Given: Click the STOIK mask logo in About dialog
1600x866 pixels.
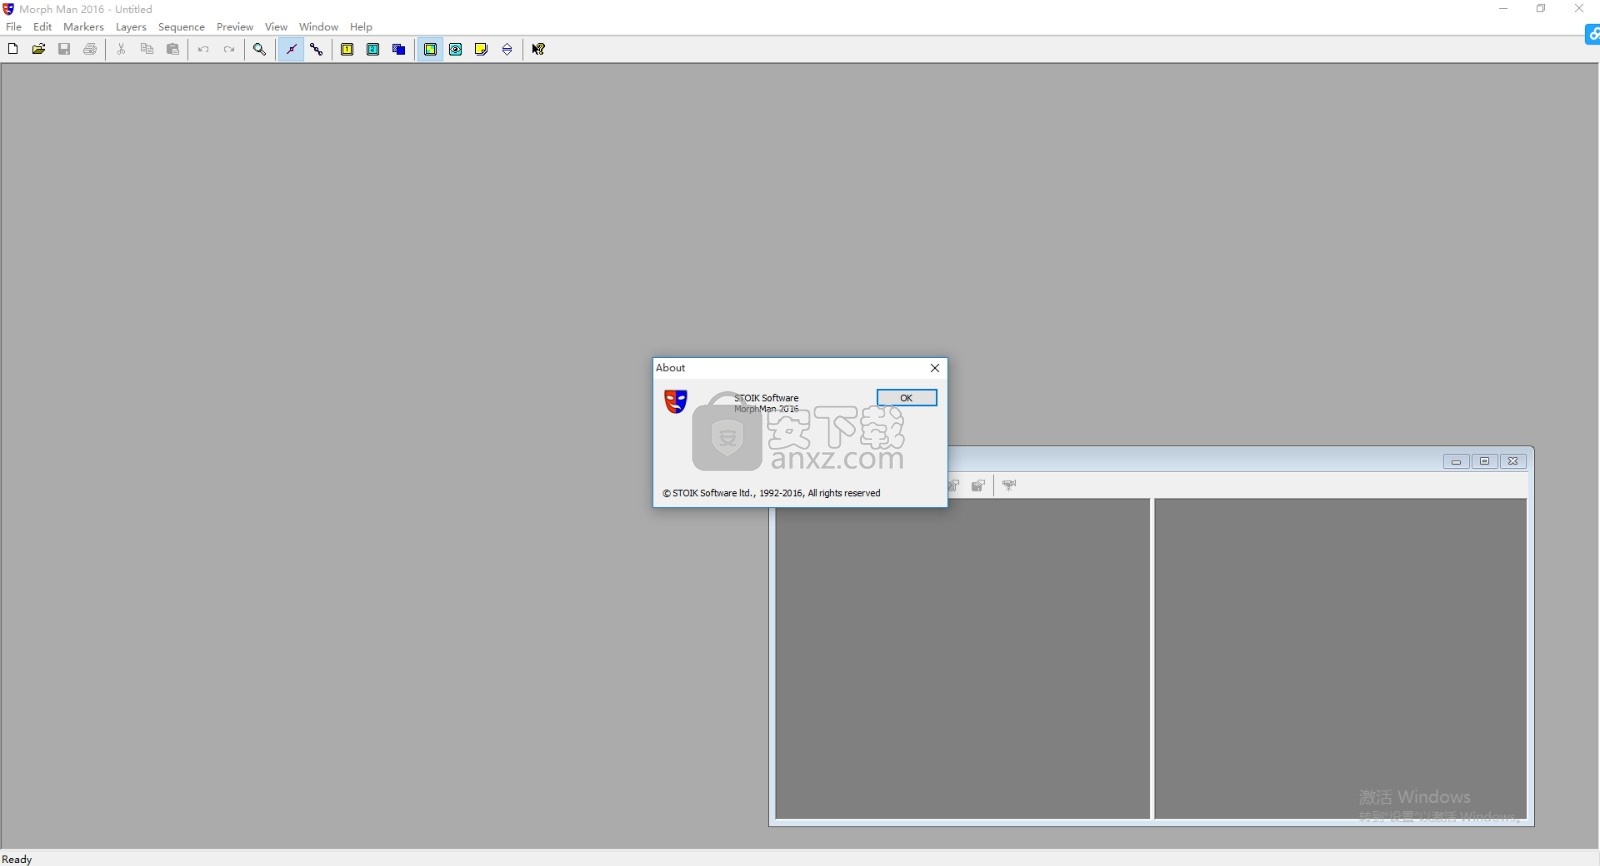Looking at the screenshot, I should tap(676, 401).
